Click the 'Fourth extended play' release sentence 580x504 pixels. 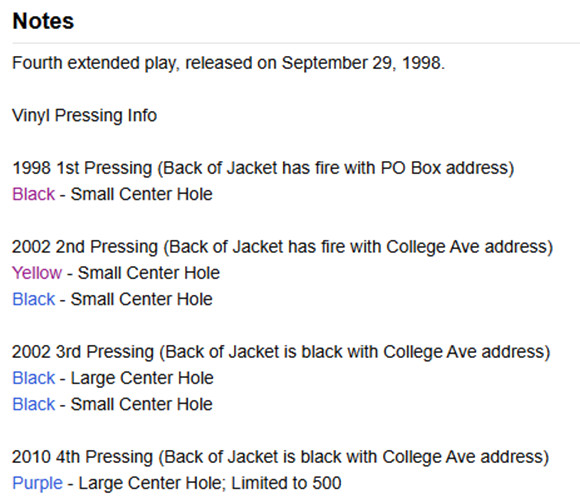coord(228,63)
